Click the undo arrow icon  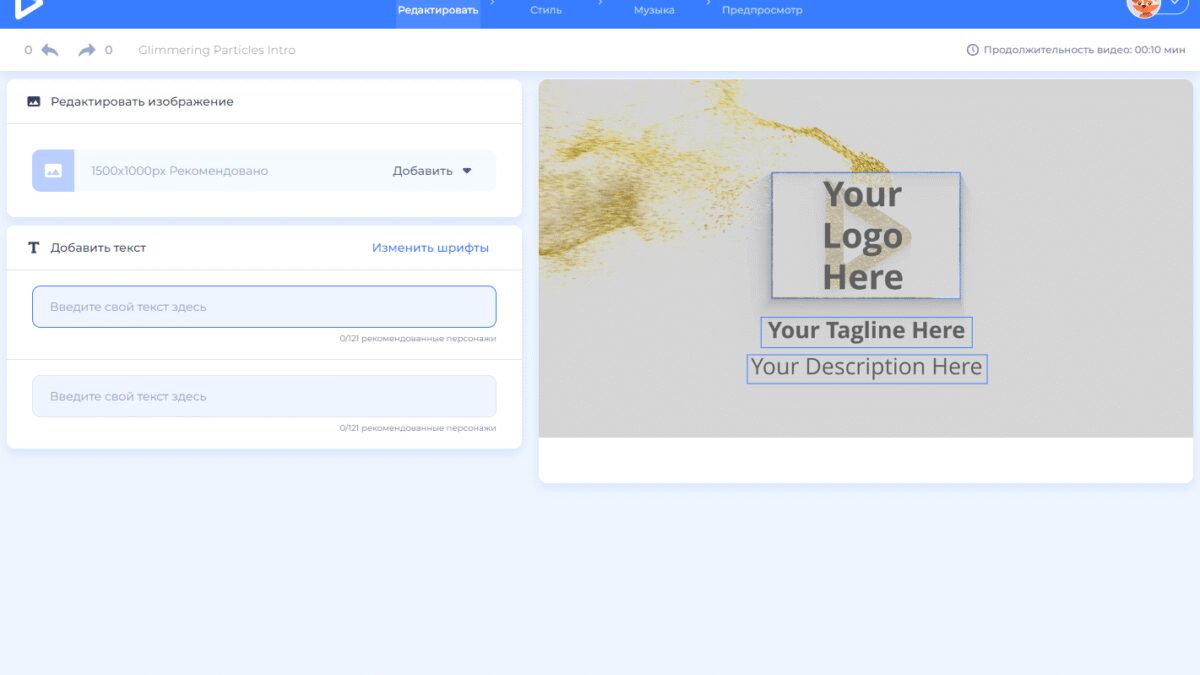pyautogui.click(x=50, y=50)
